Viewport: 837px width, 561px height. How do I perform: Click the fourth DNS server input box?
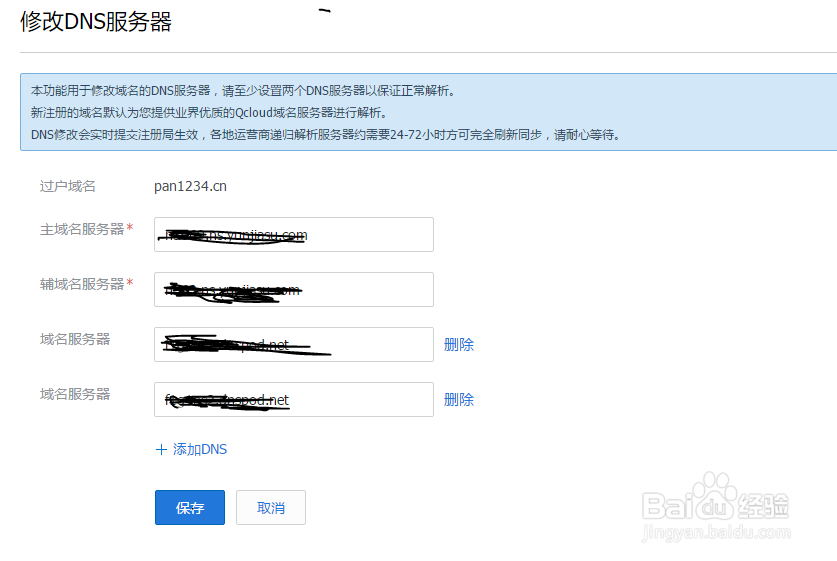tap(294, 400)
